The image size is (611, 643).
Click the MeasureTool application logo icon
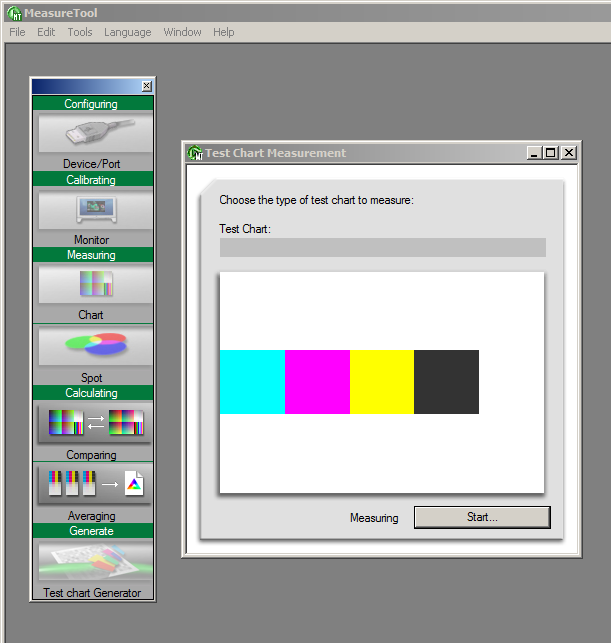pyautogui.click(x=14, y=13)
